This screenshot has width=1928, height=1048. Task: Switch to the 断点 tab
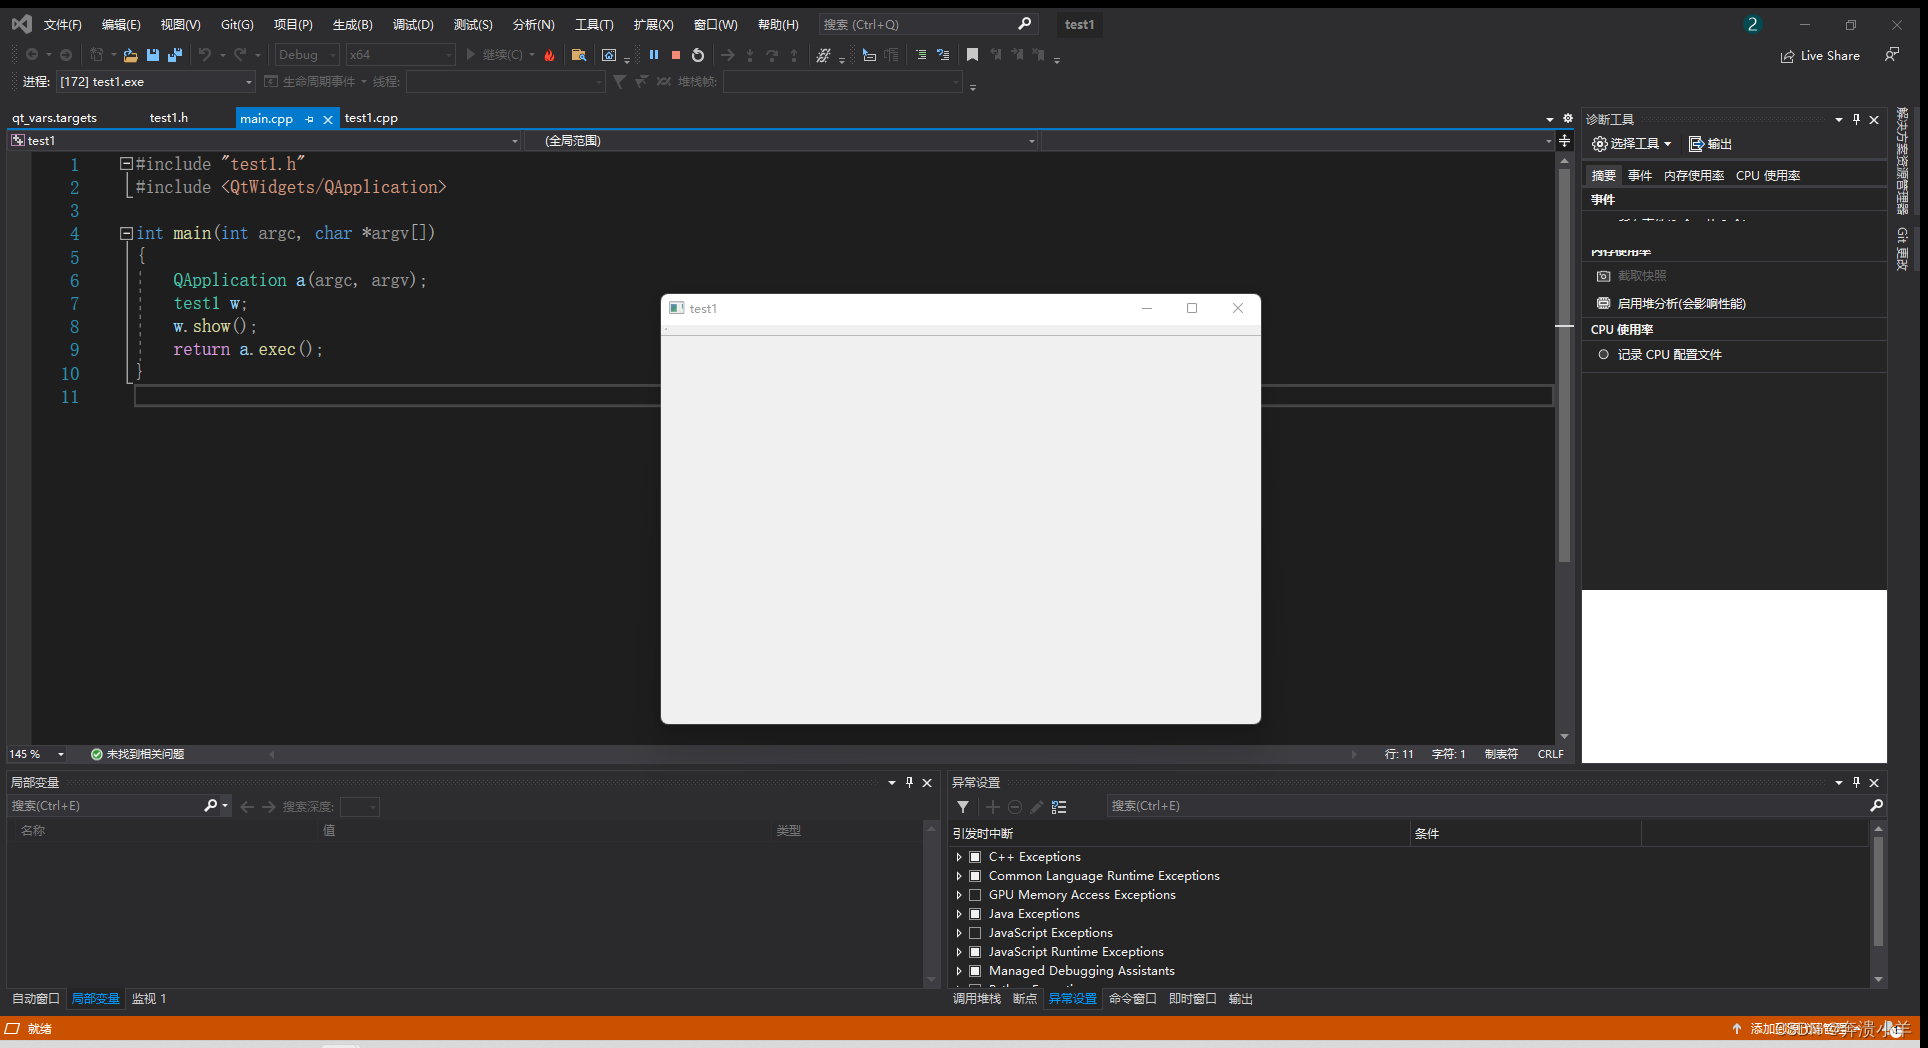pos(1025,999)
